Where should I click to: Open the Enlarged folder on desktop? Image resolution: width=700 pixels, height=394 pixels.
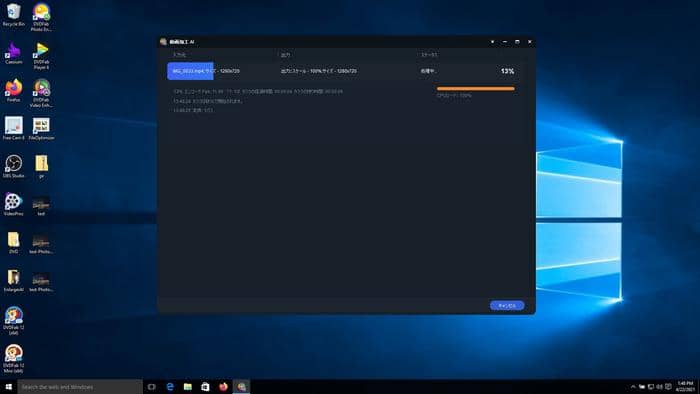tap(13, 280)
